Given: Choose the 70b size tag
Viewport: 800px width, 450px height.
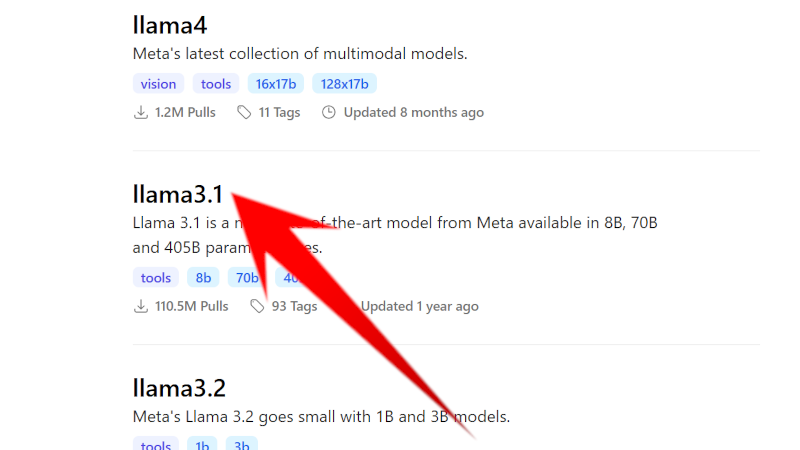Looking at the screenshot, I should click(x=245, y=278).
